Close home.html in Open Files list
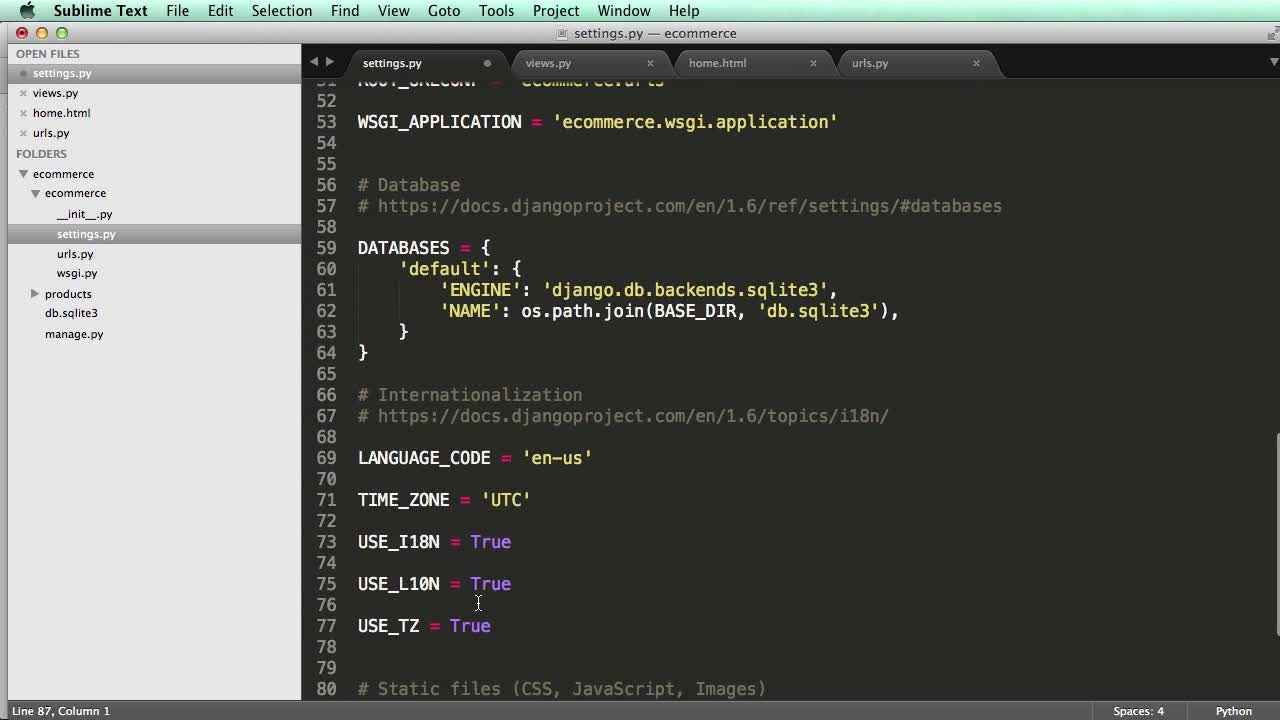This screenshot has height=720, width=1280. click(x=23, y=113)
